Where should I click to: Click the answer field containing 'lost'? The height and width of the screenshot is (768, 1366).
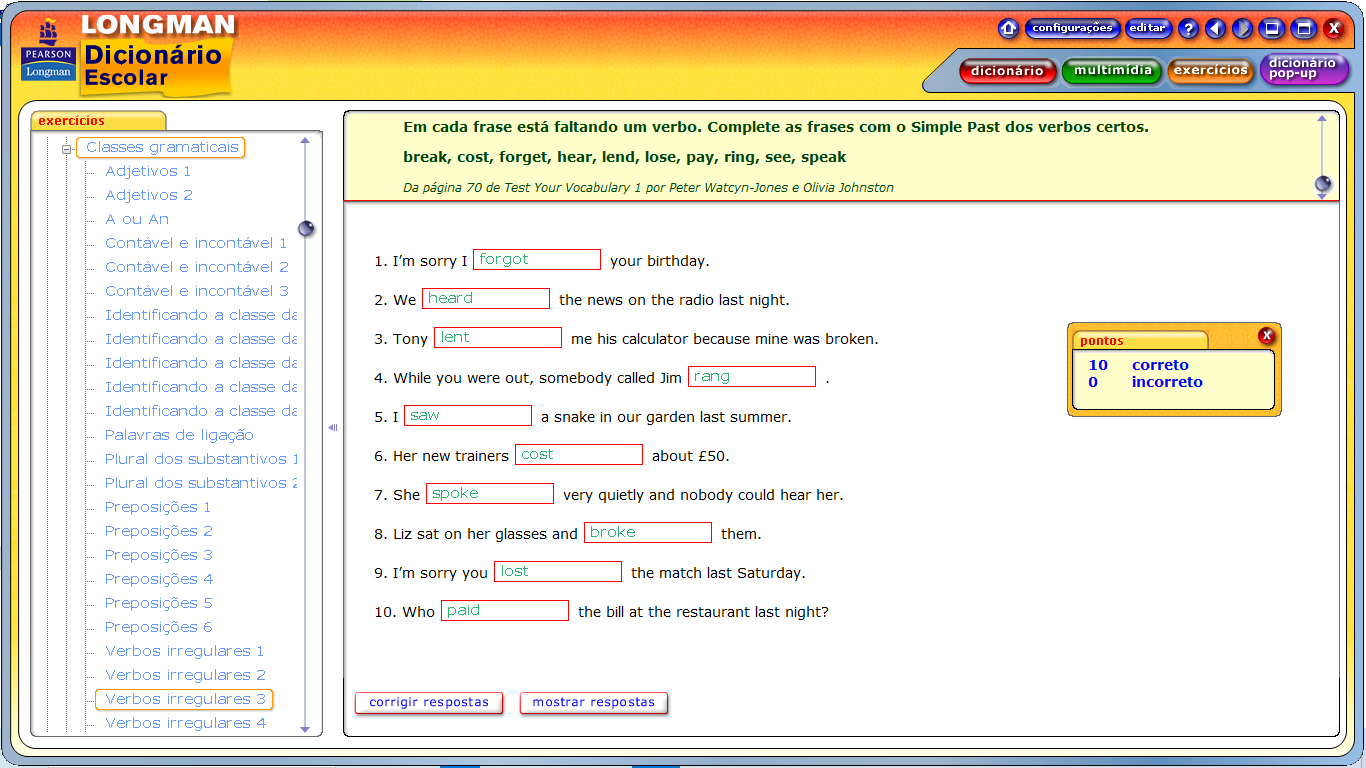pos(558,571)
